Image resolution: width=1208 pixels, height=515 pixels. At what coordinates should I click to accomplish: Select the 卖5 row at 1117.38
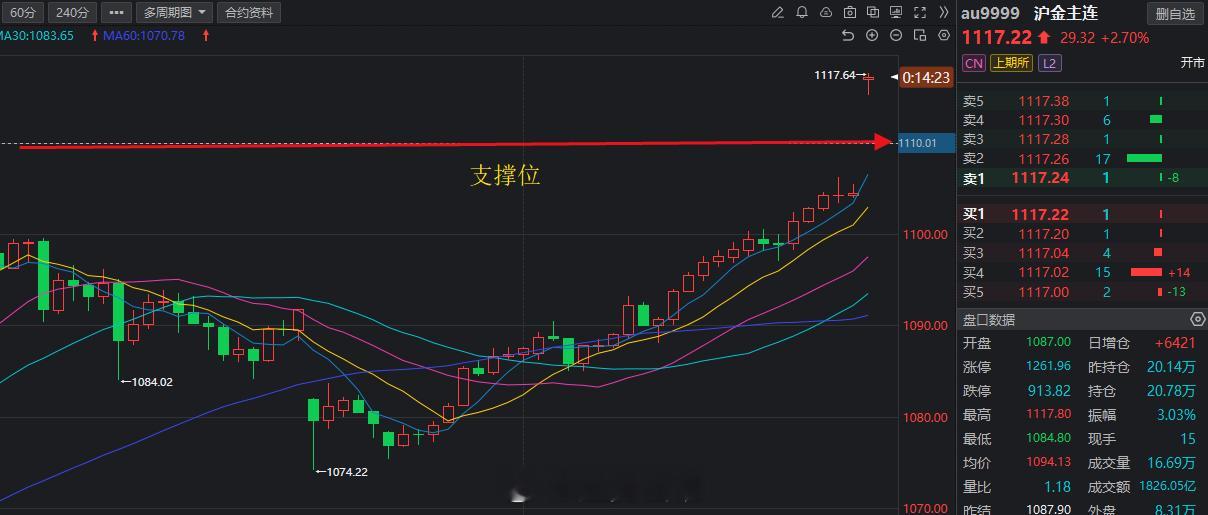[1084, 101]
